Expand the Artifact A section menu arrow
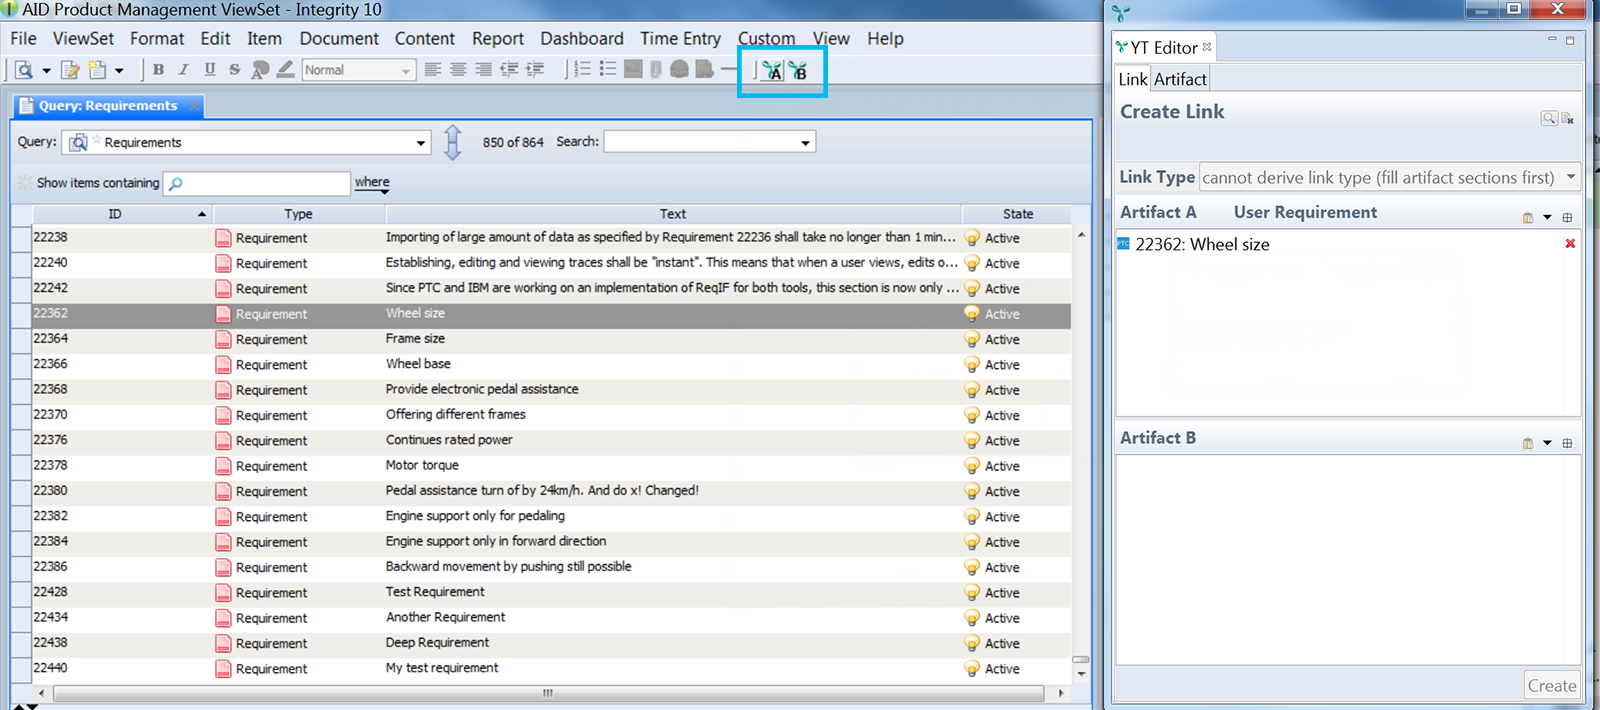This screenshot has height=710, width=1600. coord(1547,218)
